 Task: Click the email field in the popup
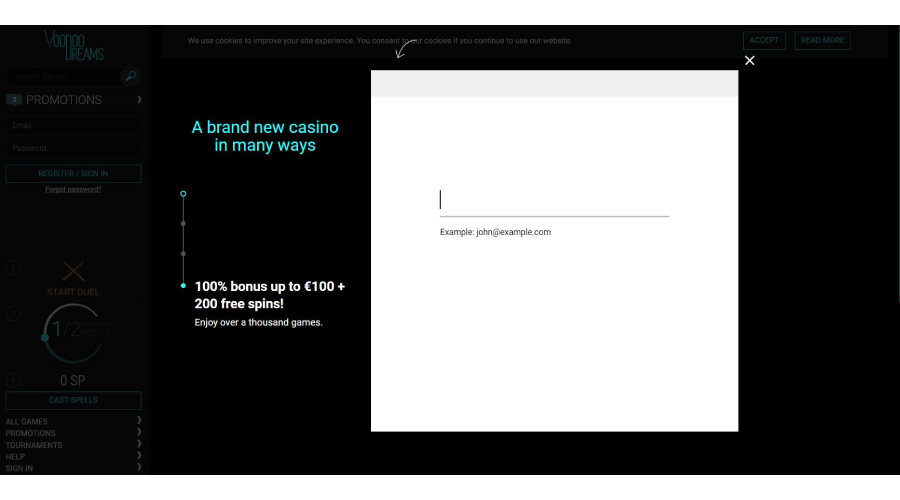pyautogui.click(x=554, y=201)
